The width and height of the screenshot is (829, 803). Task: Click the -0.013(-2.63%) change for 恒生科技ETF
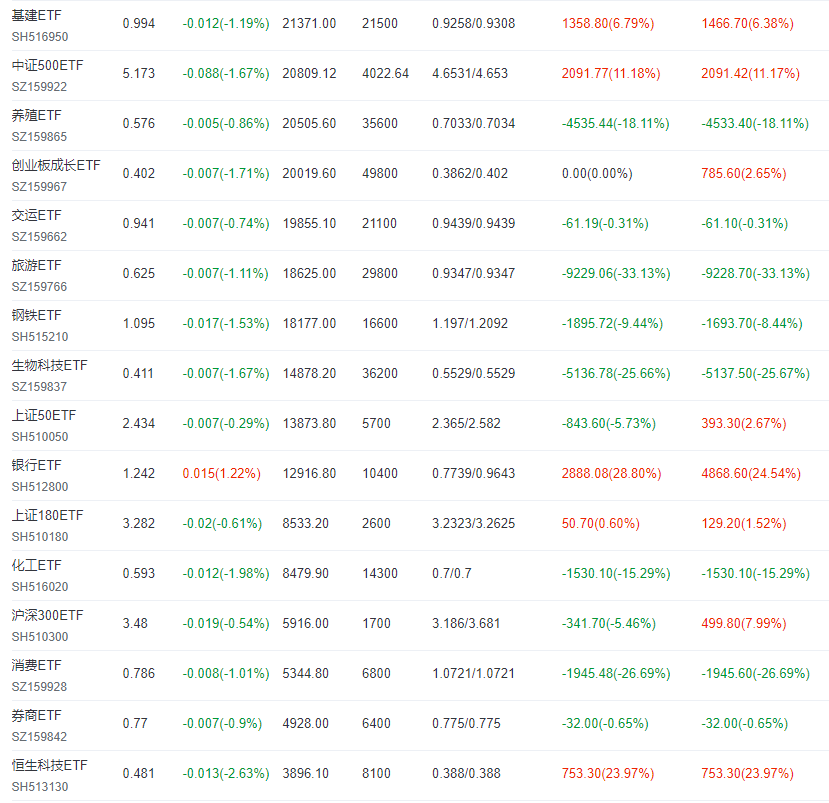tap(226, 774)
